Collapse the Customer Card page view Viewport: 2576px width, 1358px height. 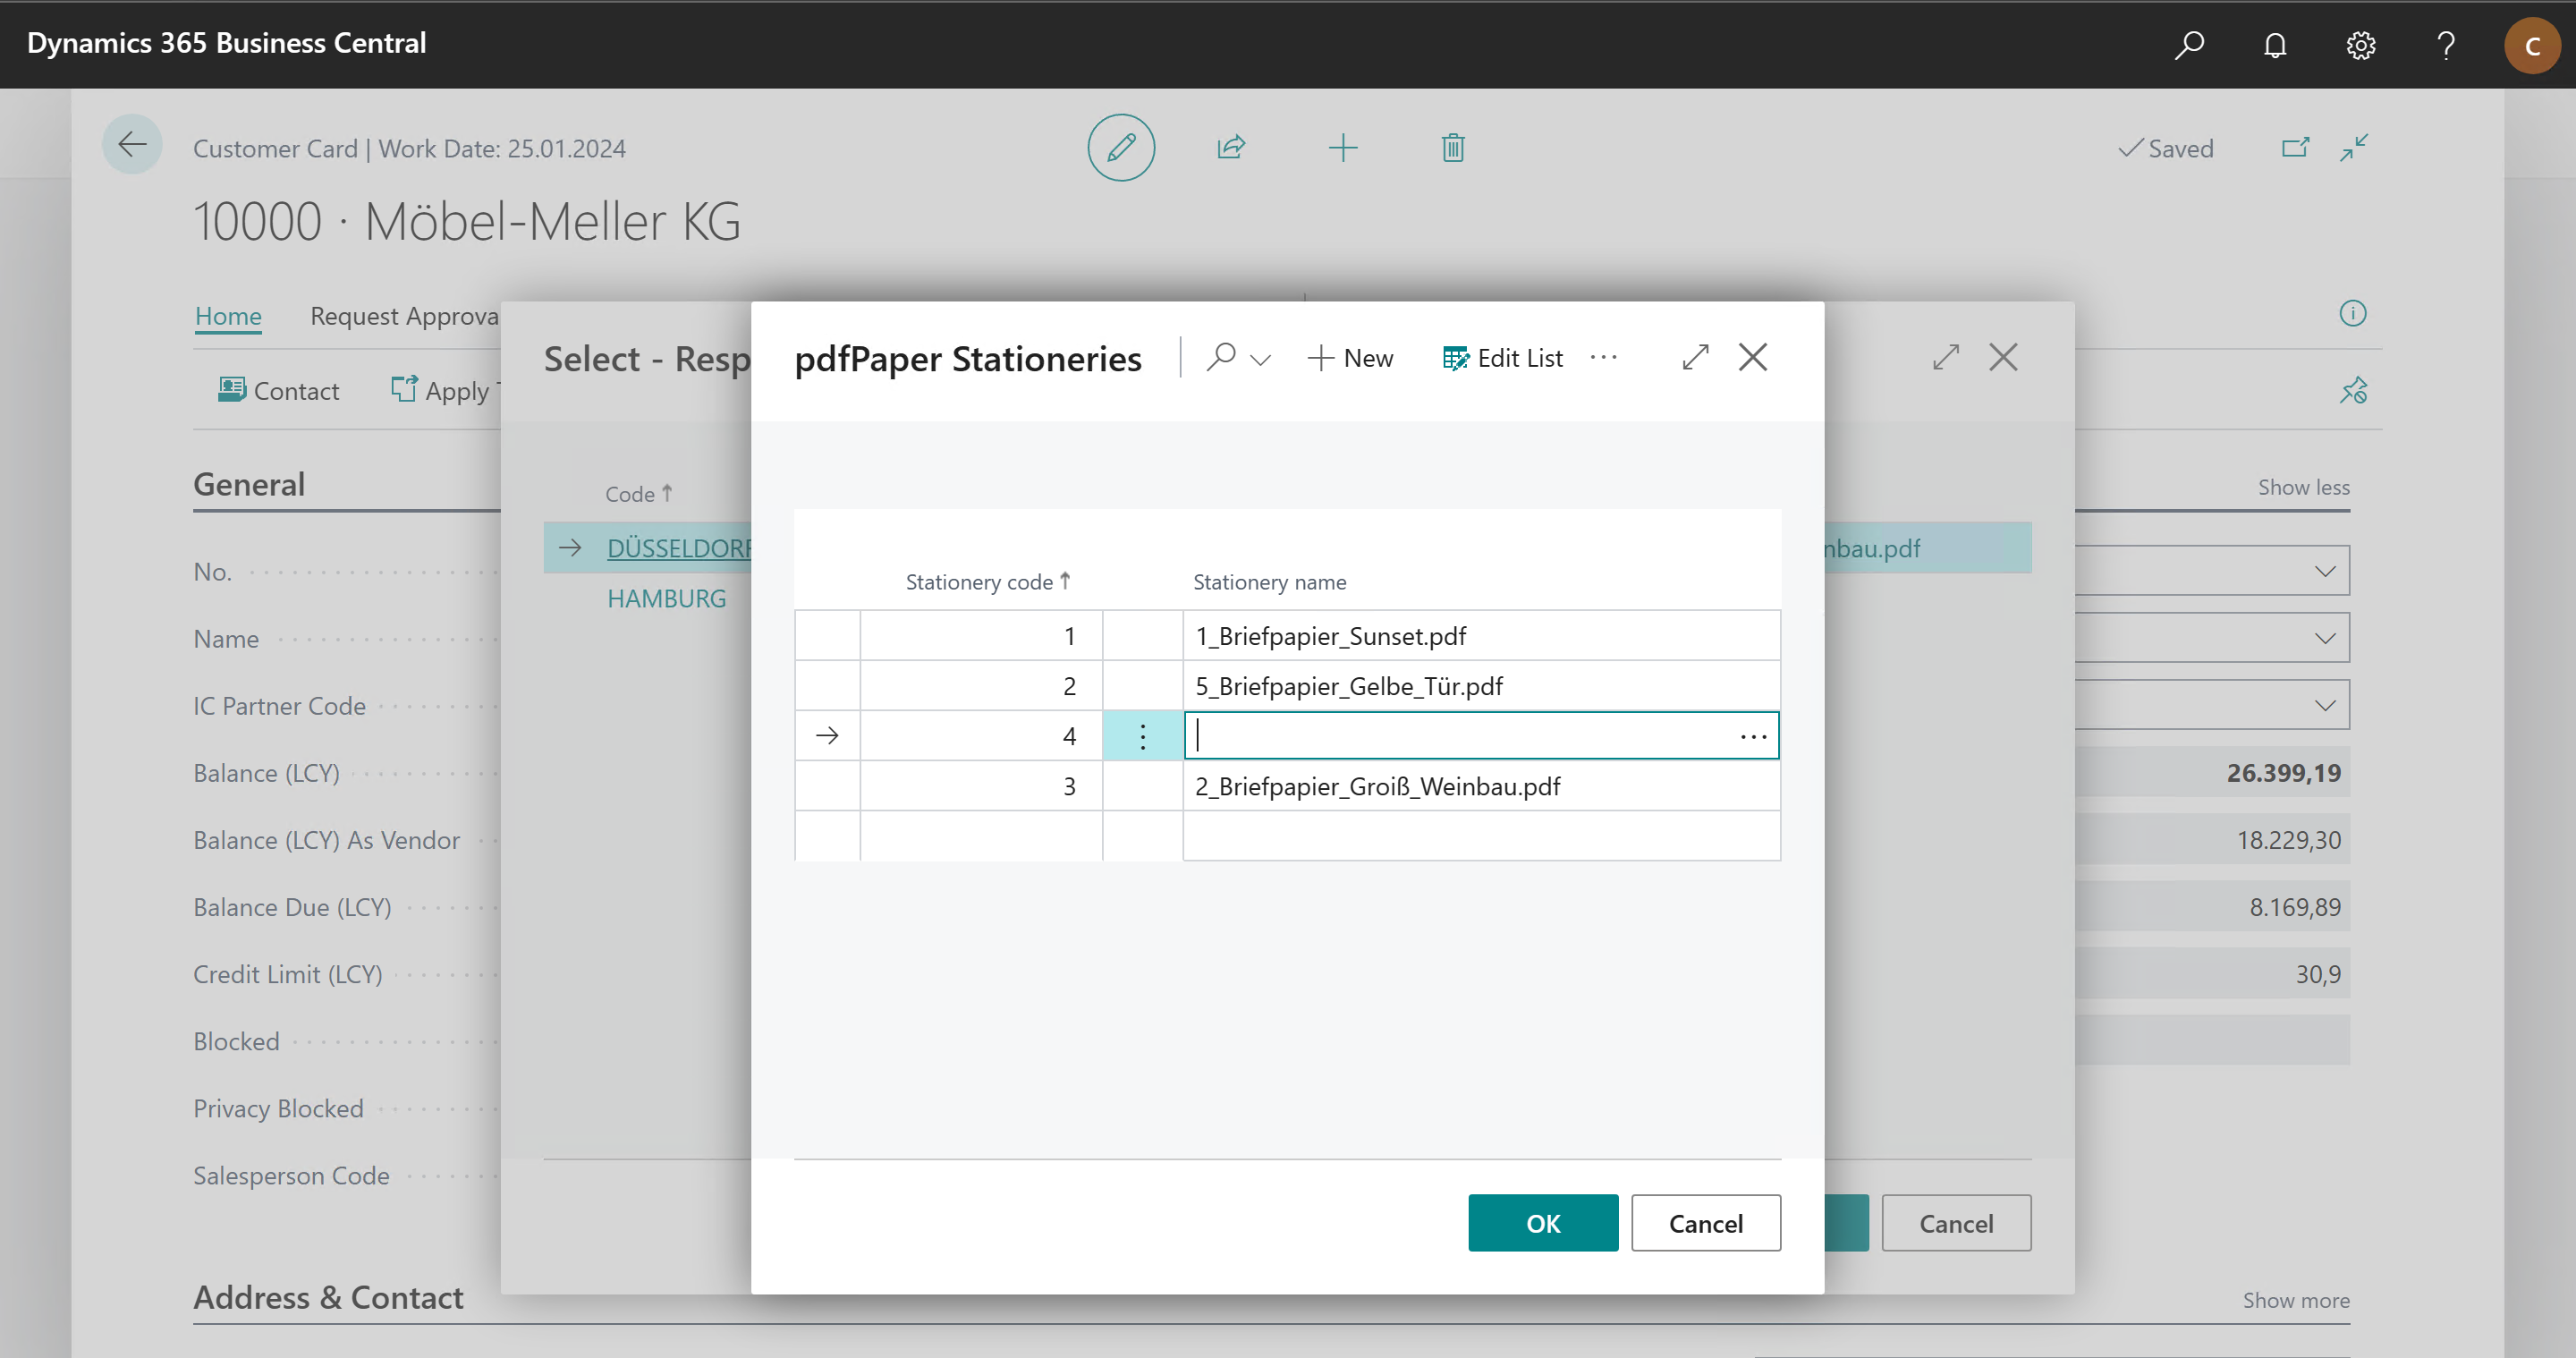[x=2354, y=148]
